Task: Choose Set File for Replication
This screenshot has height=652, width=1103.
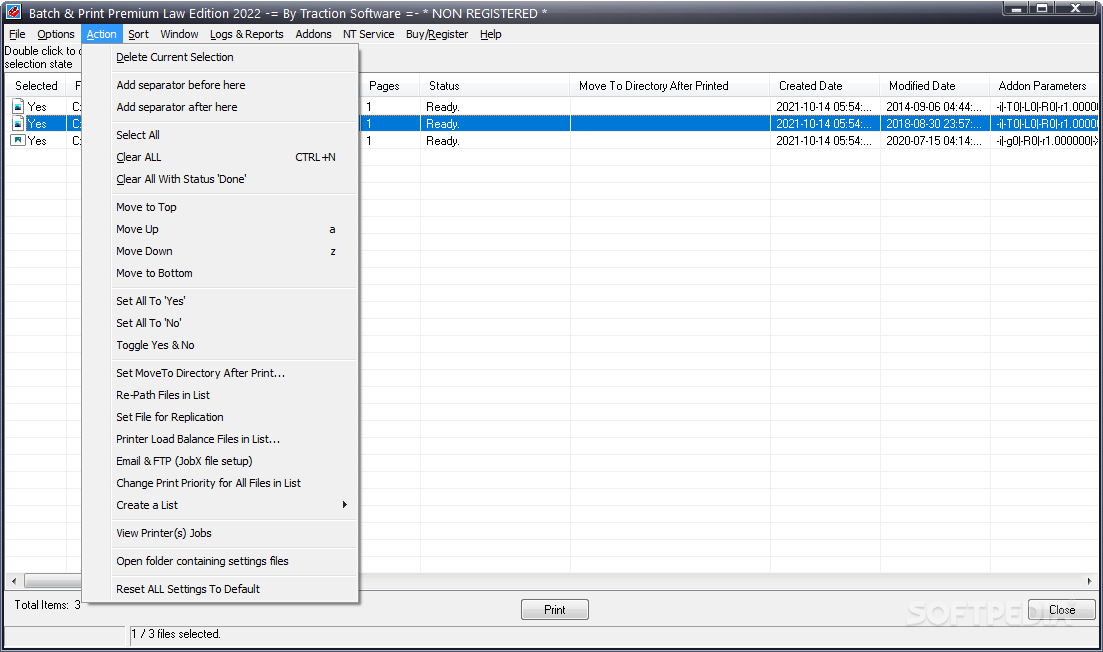Action: pyautogui.click(x=220, y=417)
